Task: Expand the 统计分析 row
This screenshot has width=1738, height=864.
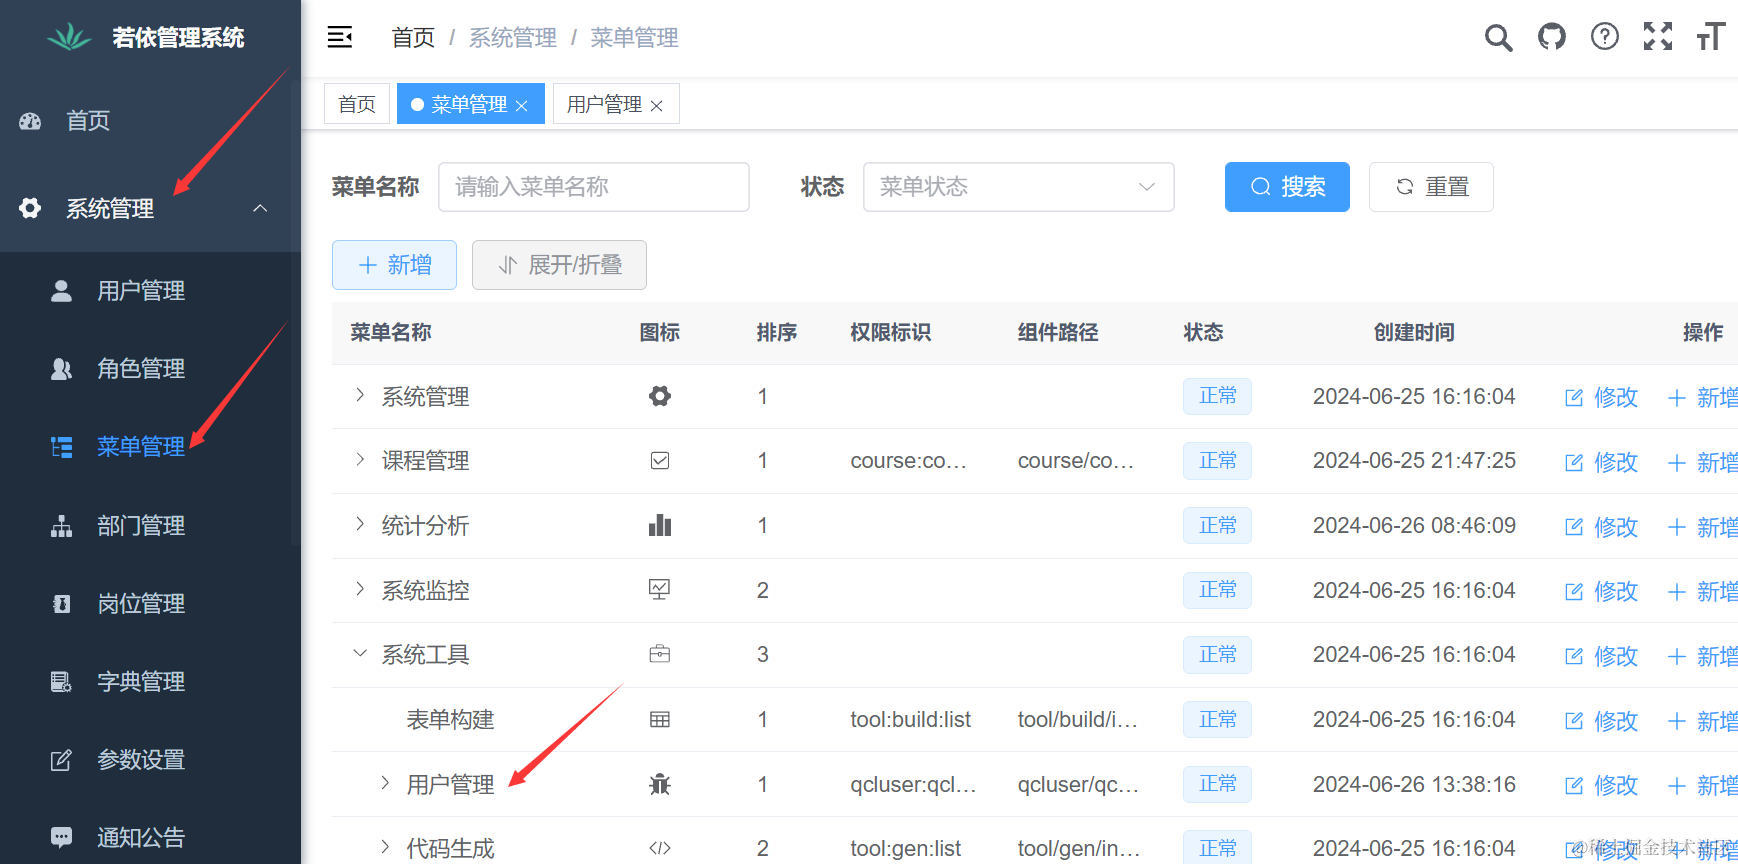Action: (x=360, y=525)
